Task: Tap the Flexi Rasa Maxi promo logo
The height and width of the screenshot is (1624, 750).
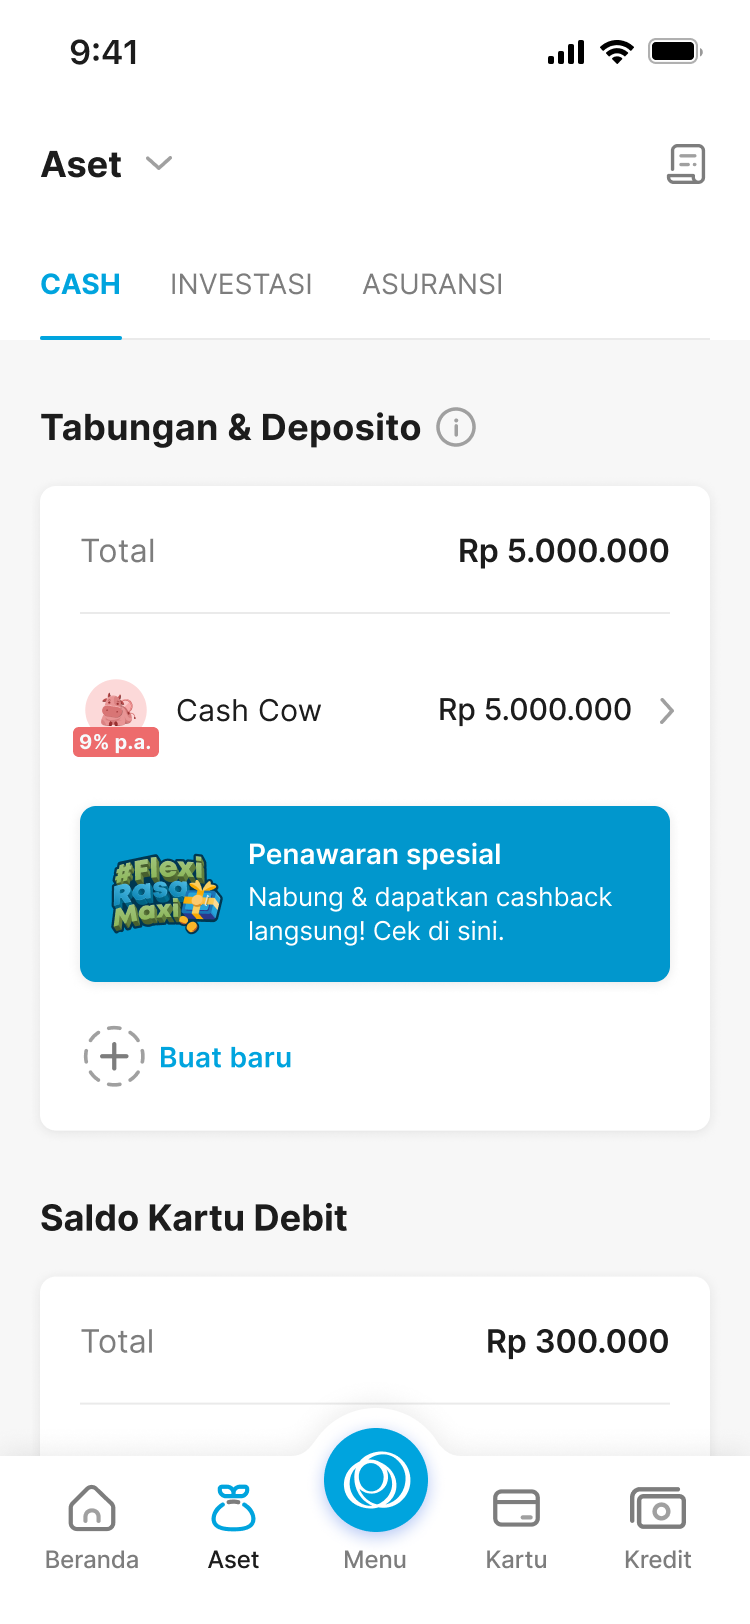Action: pos(165,894)
